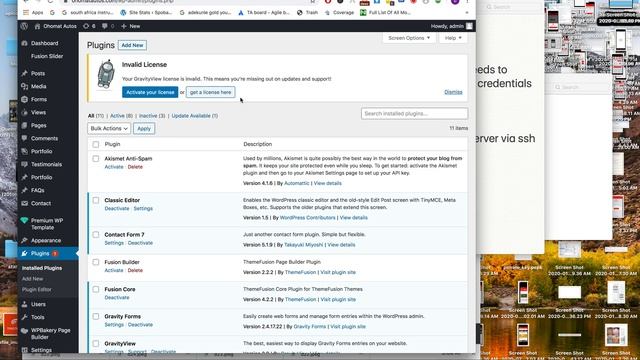
Task: Open the Add New submenu item
Action: coord(33,279)
